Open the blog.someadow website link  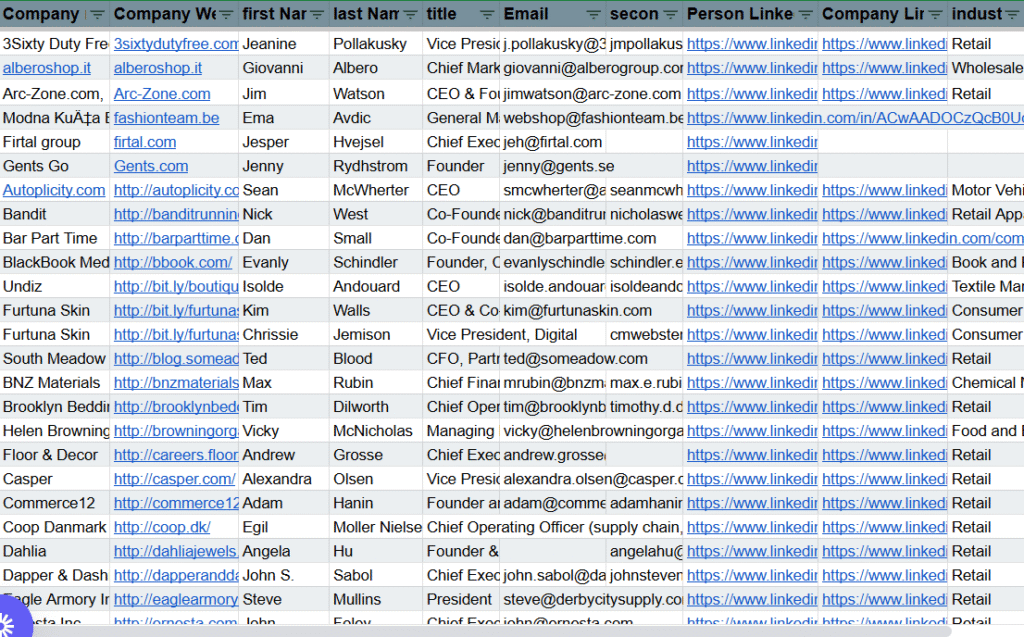176,359
